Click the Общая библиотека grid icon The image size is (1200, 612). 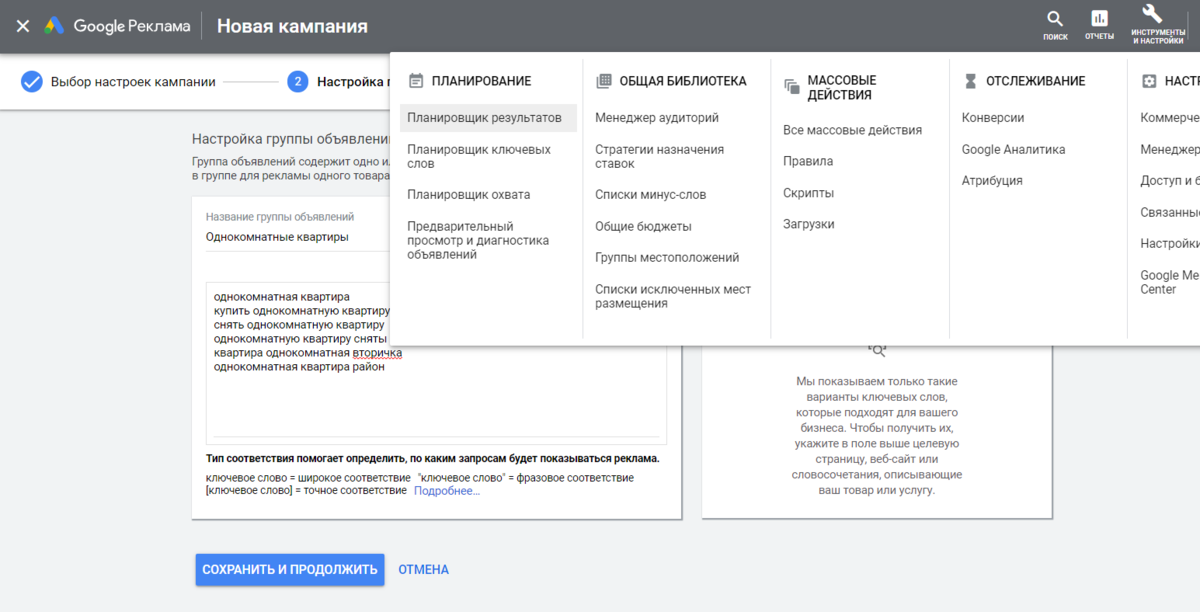click(603, 81)
